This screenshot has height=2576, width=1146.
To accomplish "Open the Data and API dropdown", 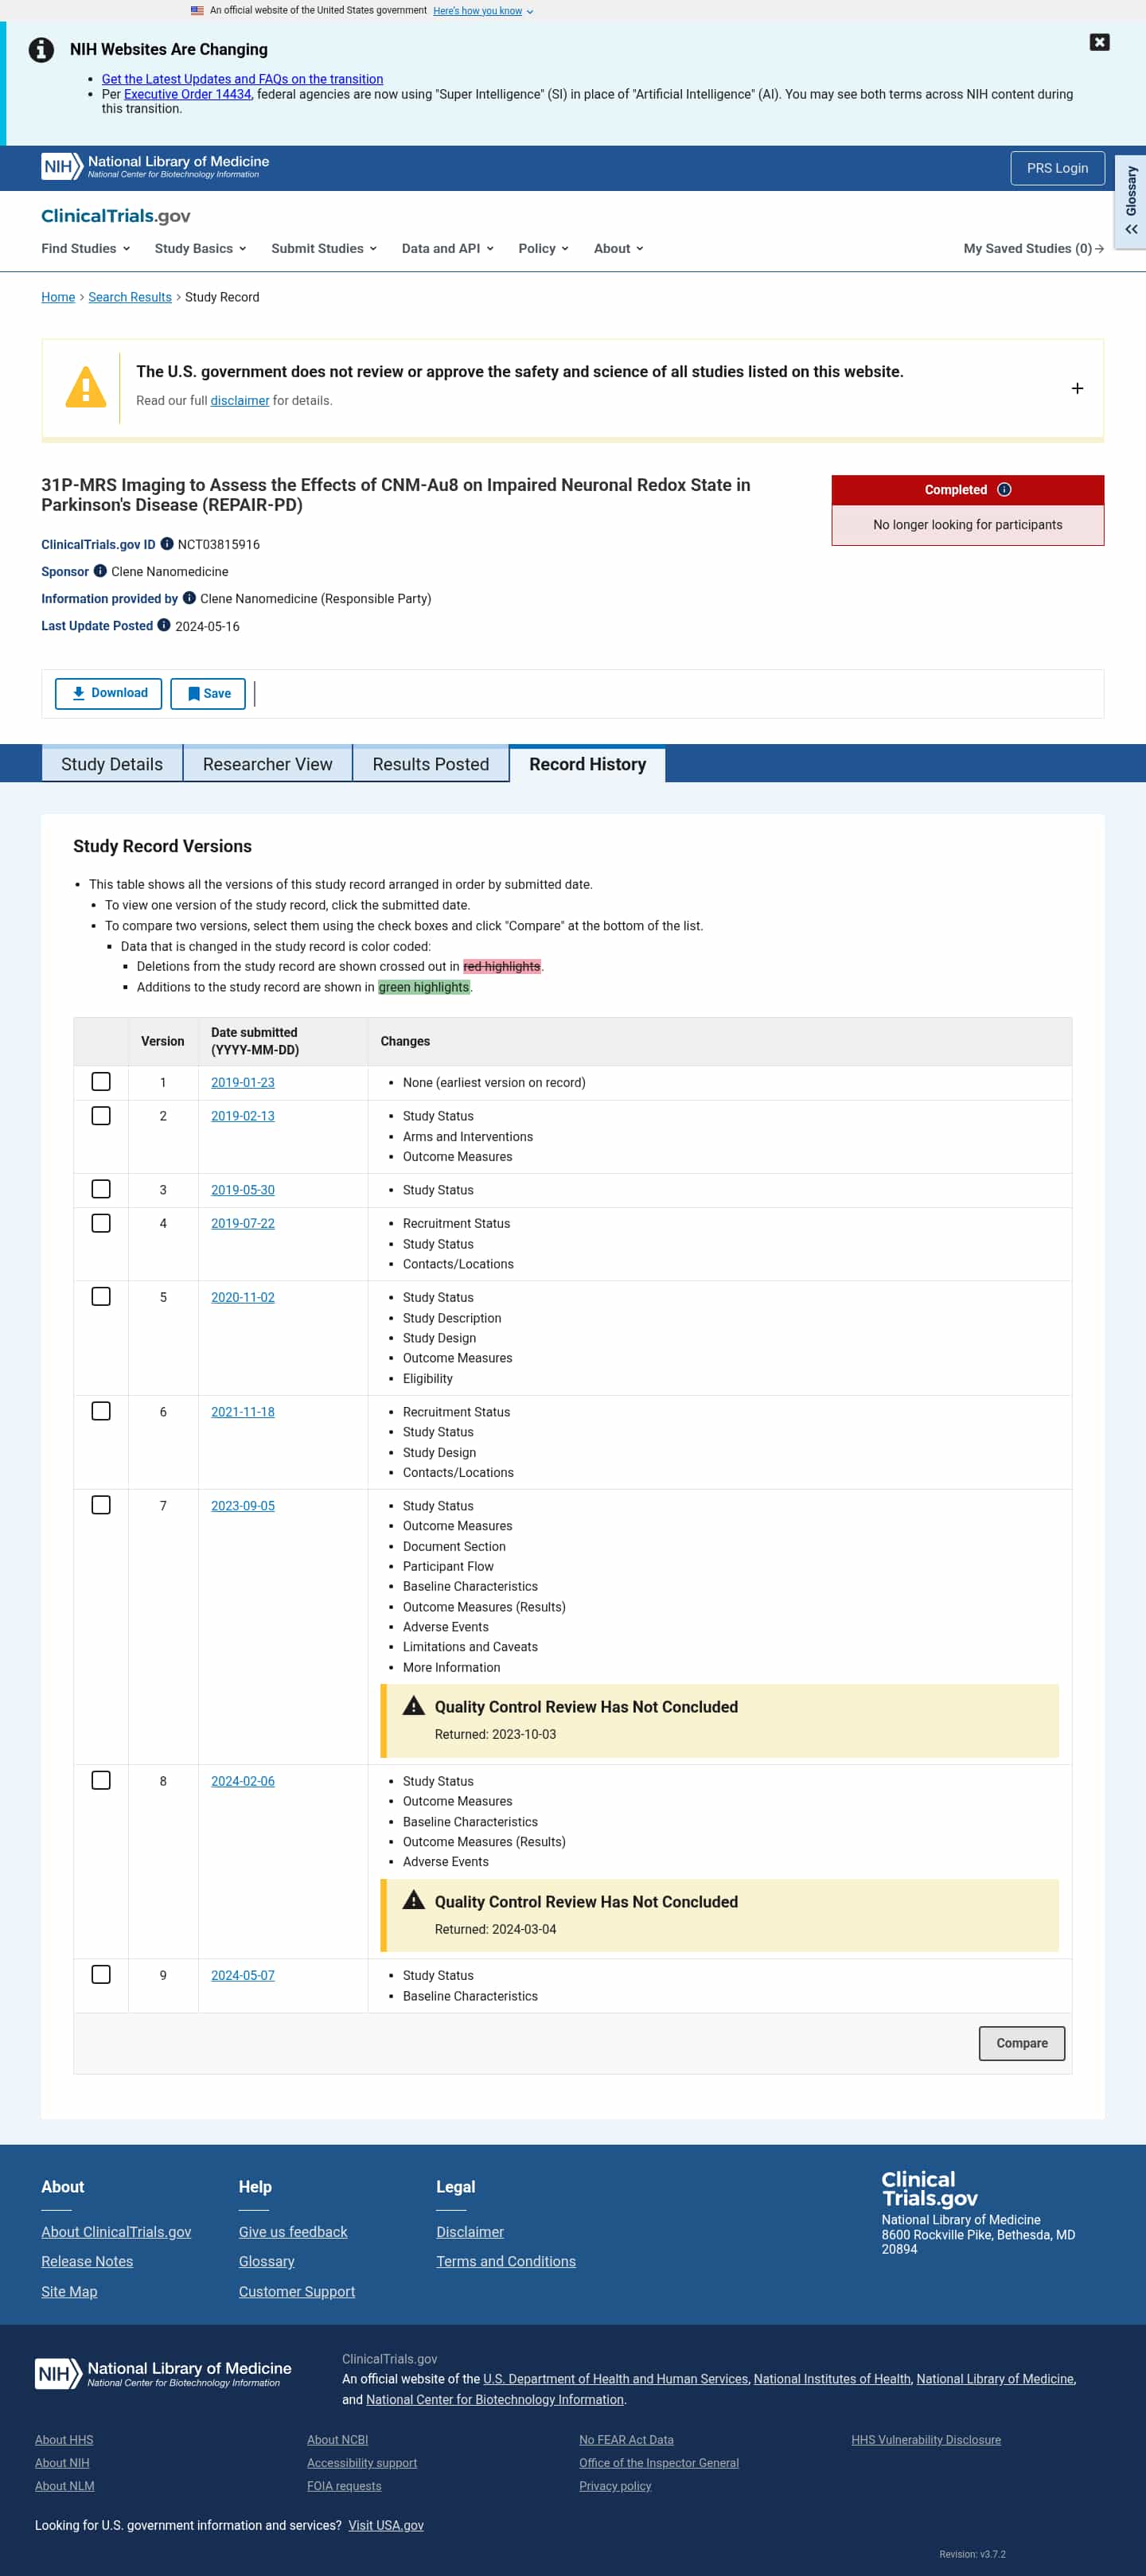I will coord(448,248).
